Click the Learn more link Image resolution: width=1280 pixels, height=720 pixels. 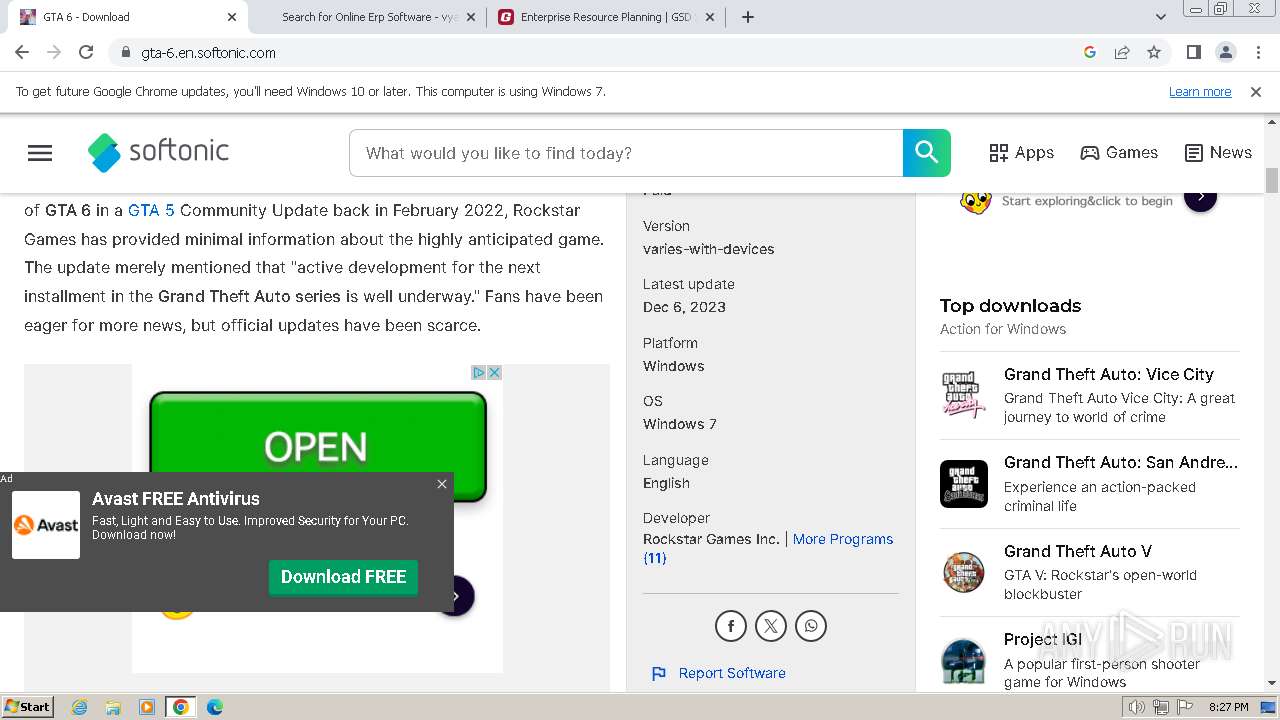[x=1200, y=91]
